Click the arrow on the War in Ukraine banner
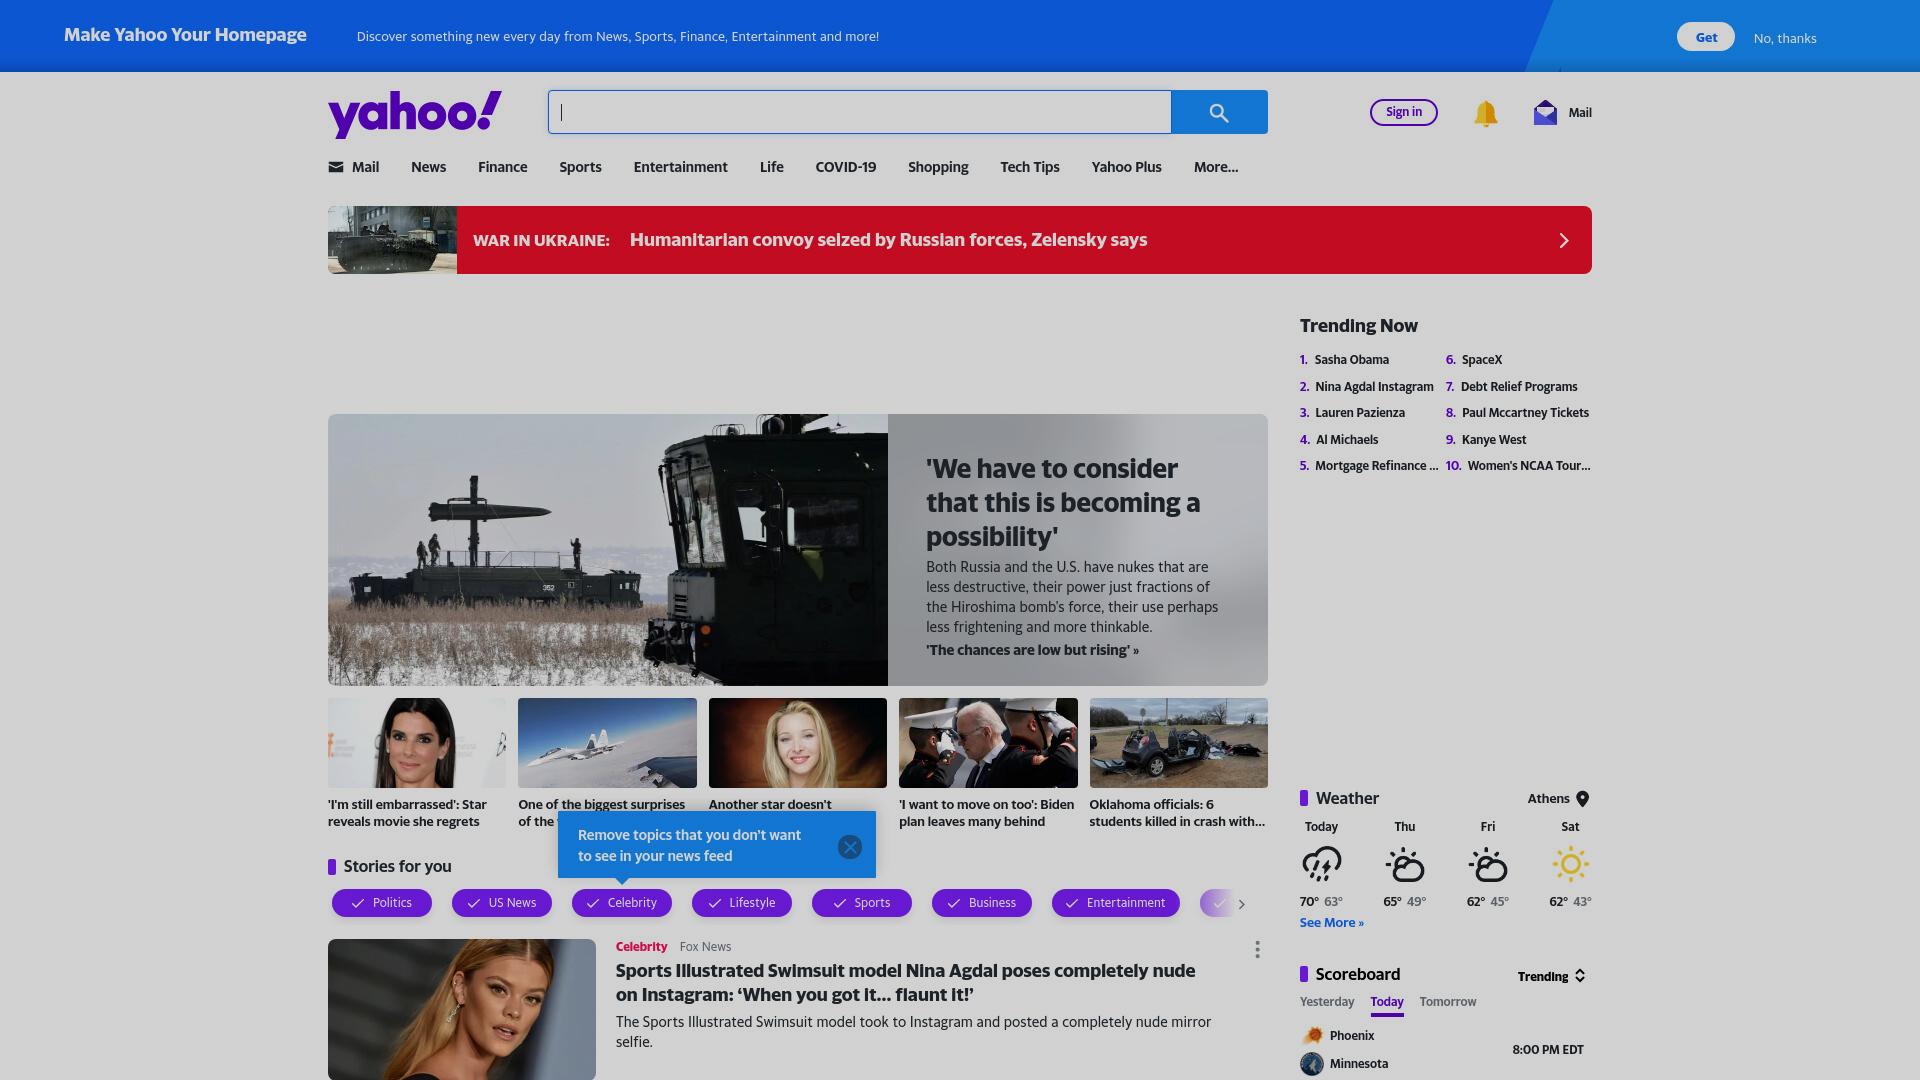This screenshot has width=1920, height=1080. pyautogui.click(x=1564, y=240)
